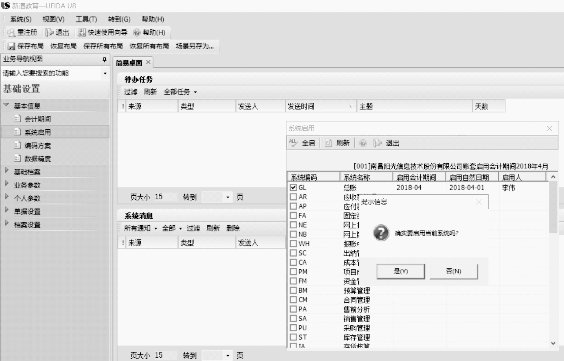Close the 系统启用 window
The image size is (564, 361).
pyautogui.click(x=549, y=128)
